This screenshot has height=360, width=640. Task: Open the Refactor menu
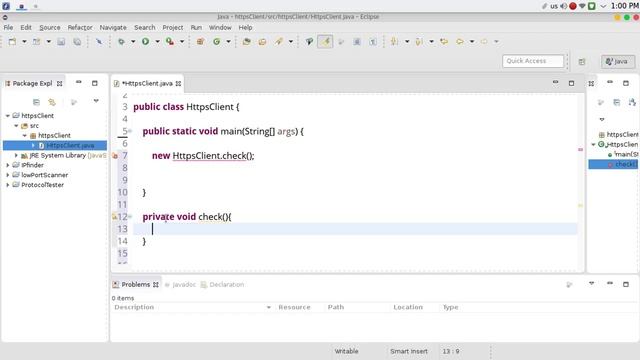80,27
